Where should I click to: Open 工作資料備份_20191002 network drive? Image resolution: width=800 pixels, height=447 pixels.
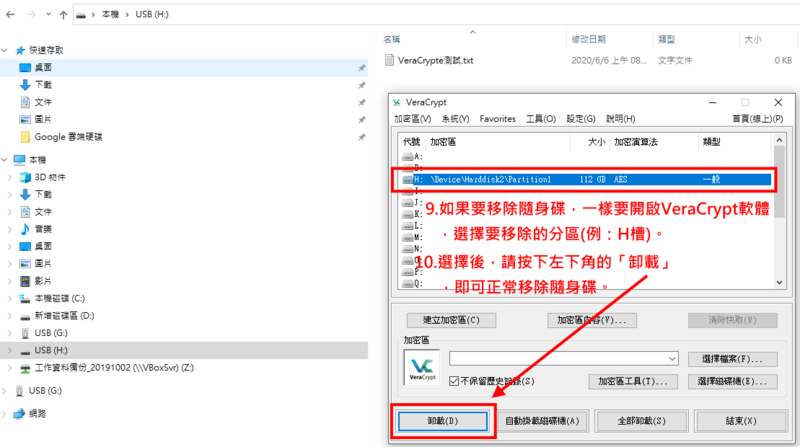pyautogui.click(x=114, y=367)
